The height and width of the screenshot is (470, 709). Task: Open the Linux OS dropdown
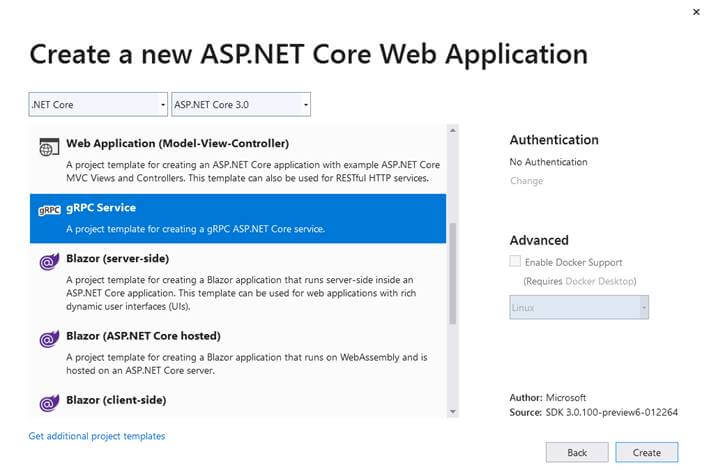point(579,308)
